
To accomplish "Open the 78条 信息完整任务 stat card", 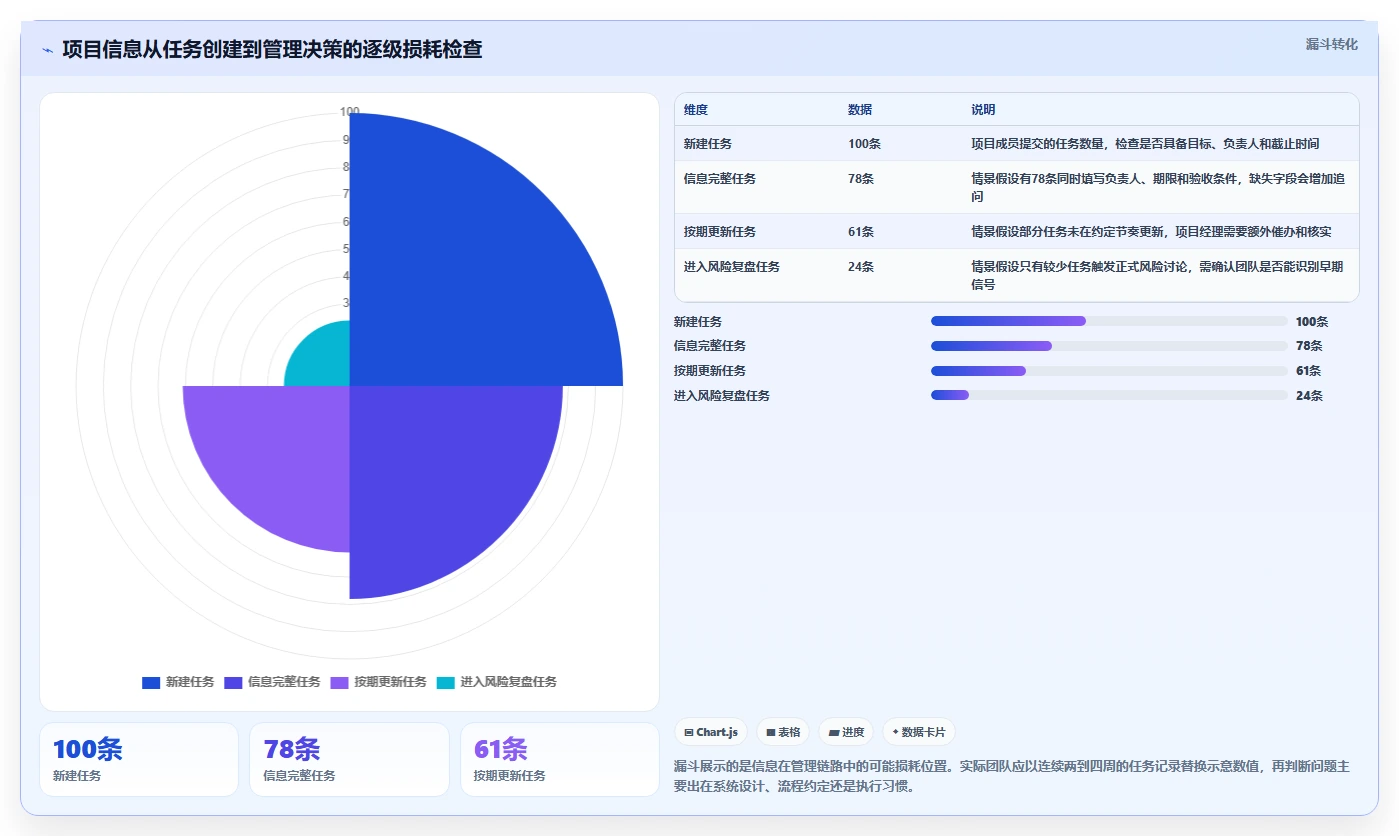I will [349, 760].
